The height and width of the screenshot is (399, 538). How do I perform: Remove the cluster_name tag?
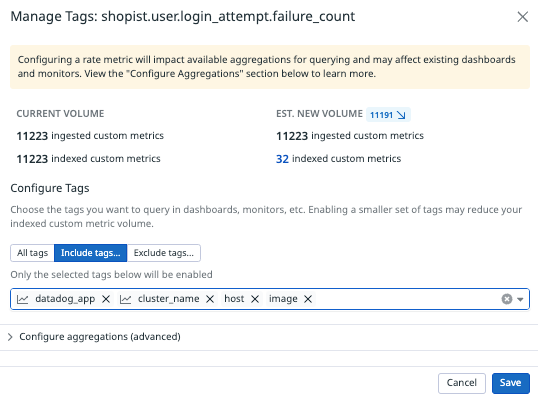pyautogui.click(x=210, y=299)
